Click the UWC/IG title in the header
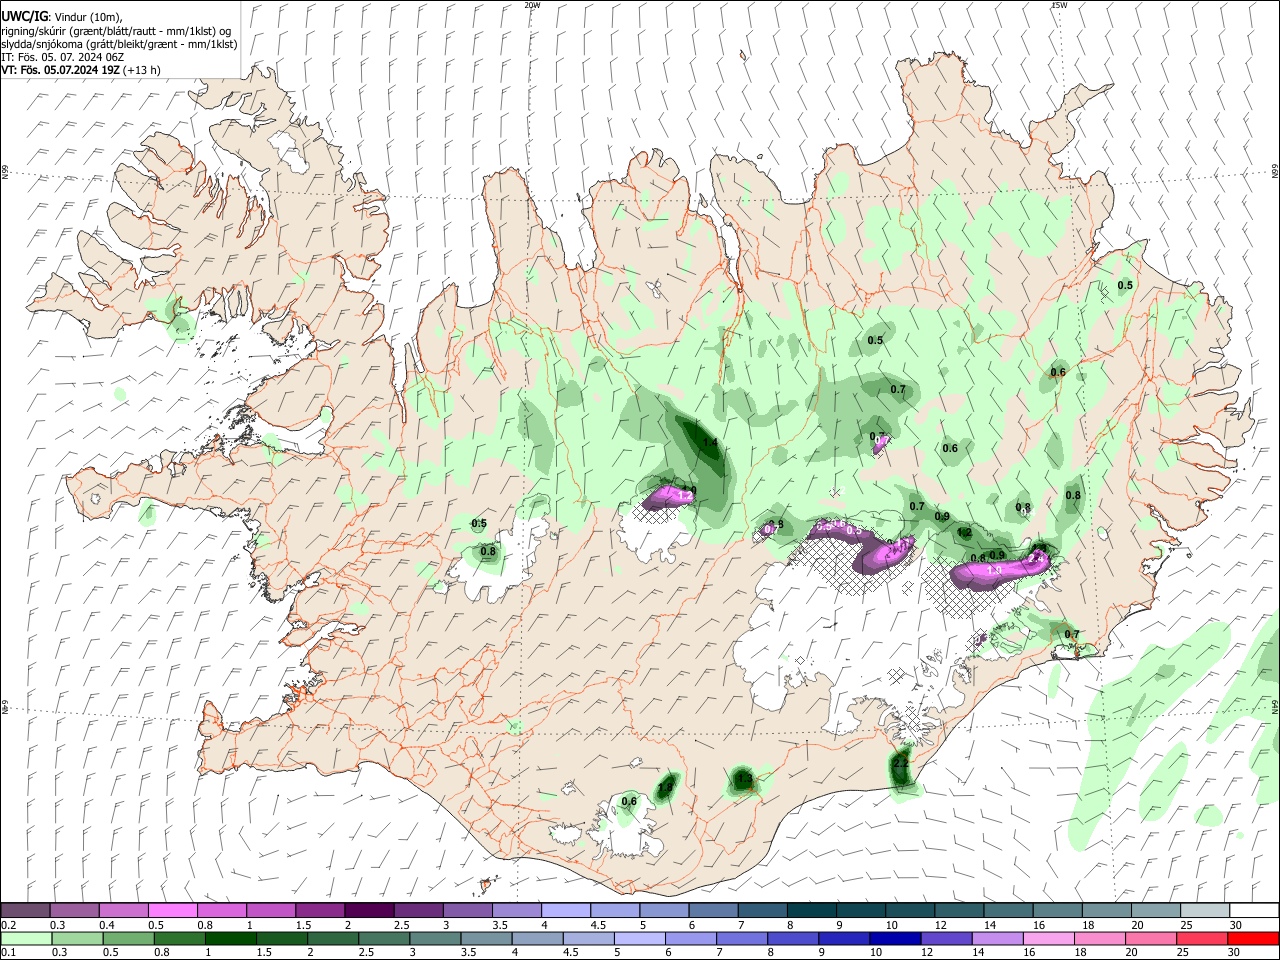This screenshot has height=960, width=1280. [24, 16]
